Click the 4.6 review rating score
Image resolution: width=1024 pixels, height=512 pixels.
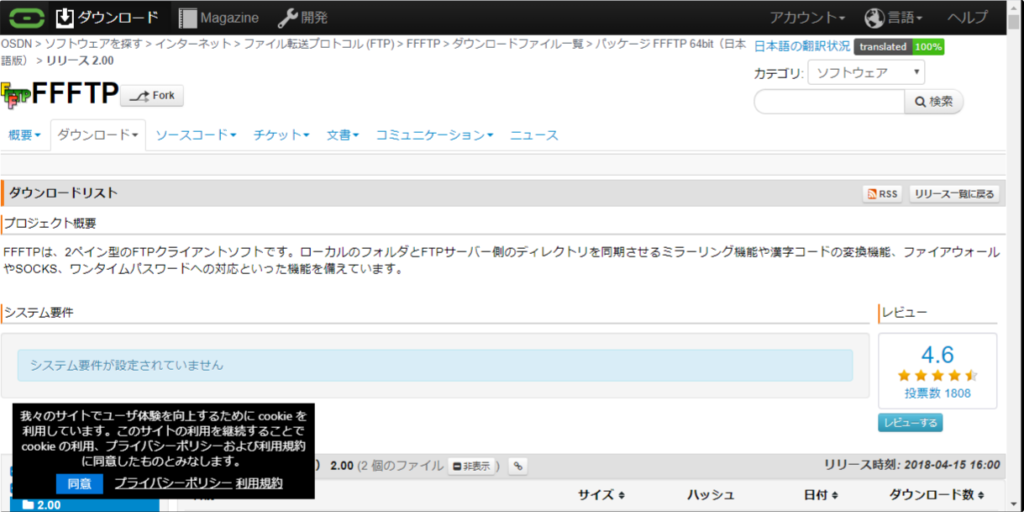point(937,355)
